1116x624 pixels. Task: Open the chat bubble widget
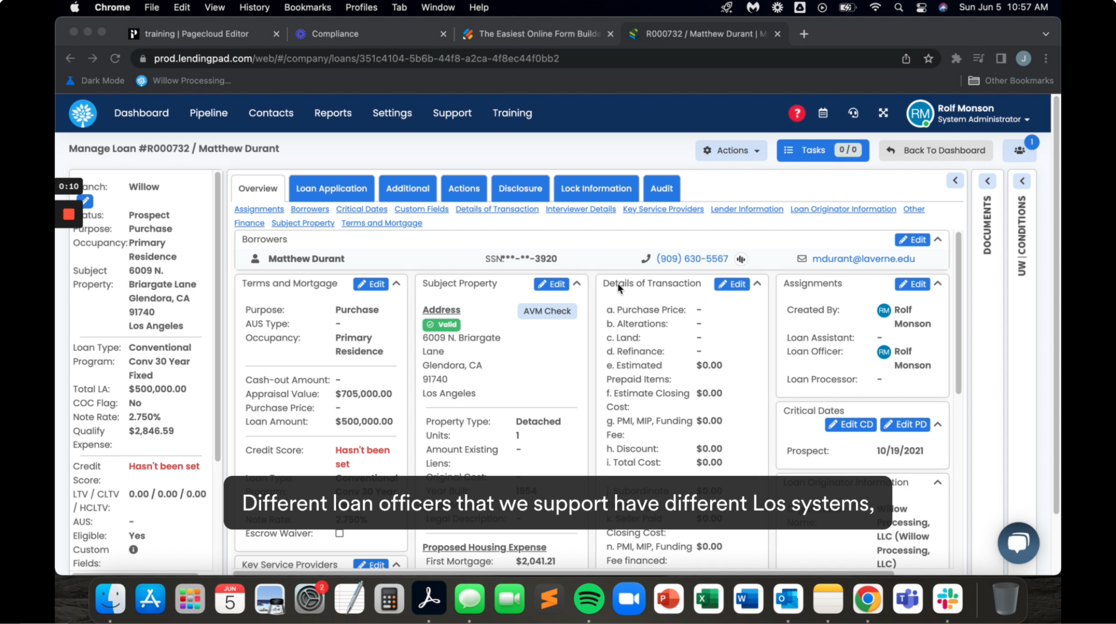click(x=1018, y=543)
